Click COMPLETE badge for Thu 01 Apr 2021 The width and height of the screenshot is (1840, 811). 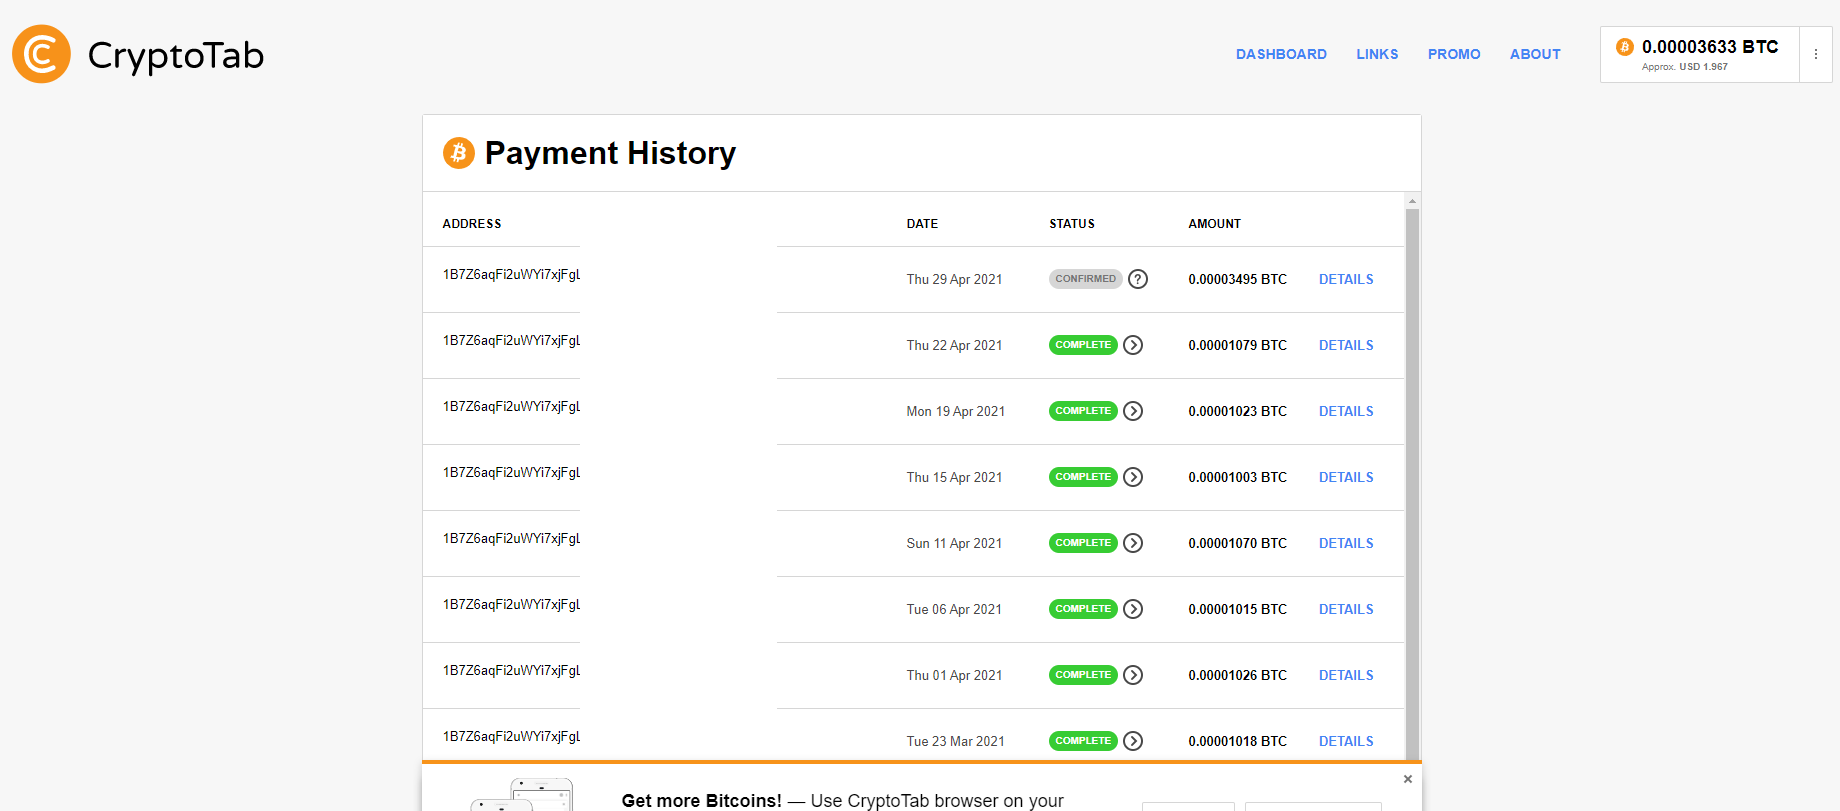1083,675
